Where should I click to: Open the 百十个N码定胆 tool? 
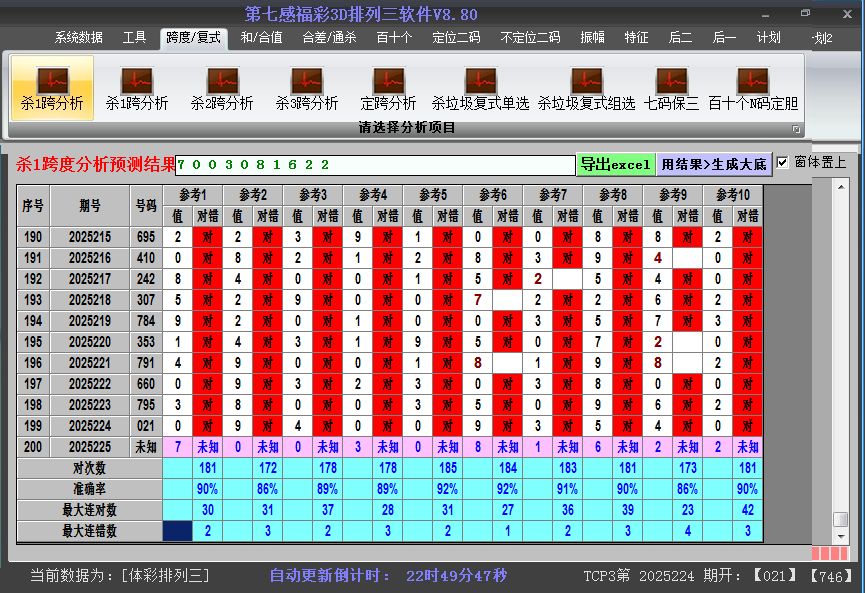point(753,88)
